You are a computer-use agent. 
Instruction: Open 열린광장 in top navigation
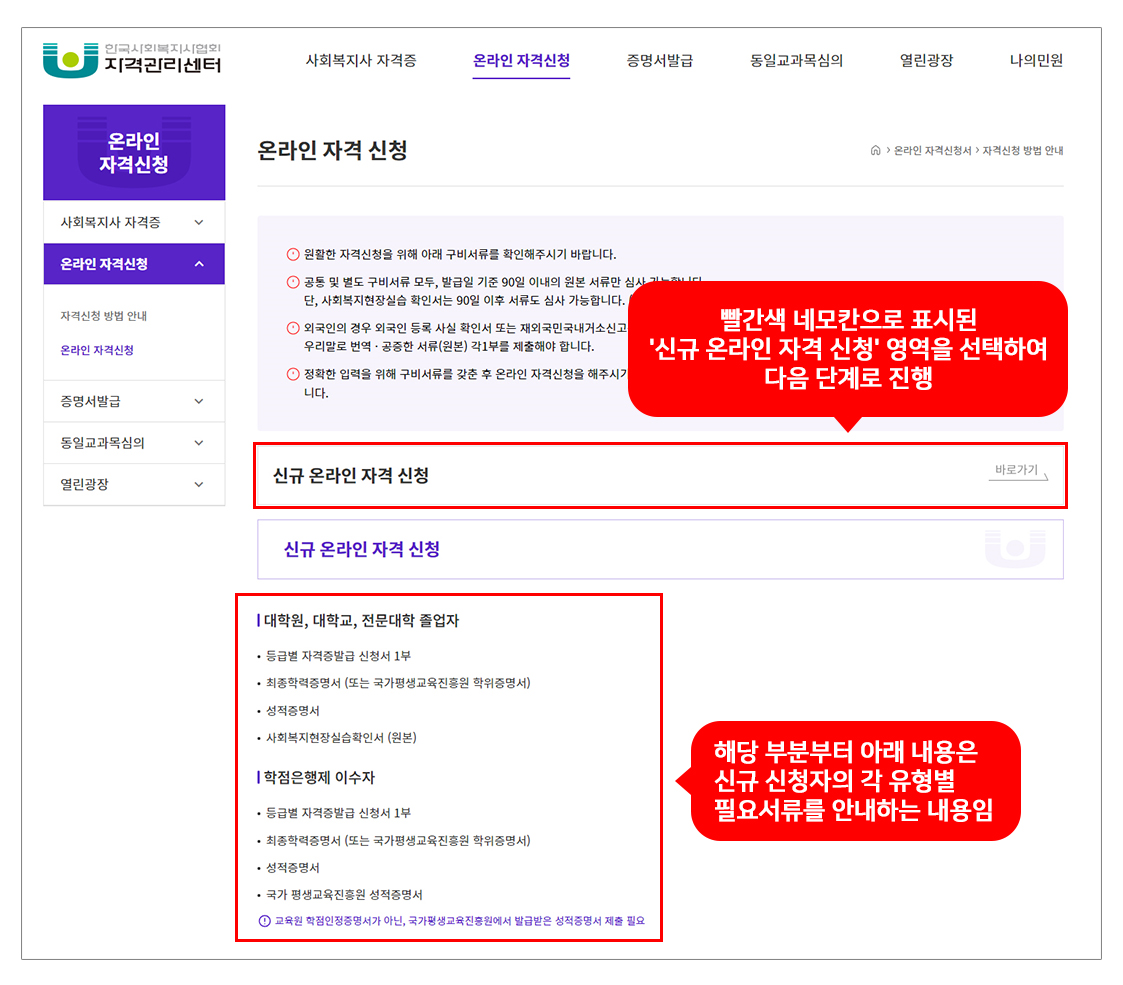pyautogui.click(x=926, y=61)
